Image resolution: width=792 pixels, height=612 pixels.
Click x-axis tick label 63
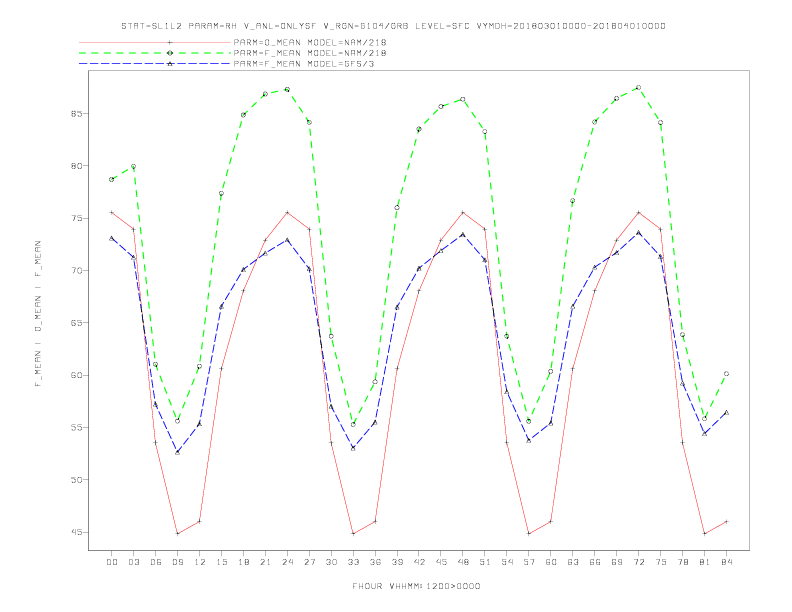(573, 562)
